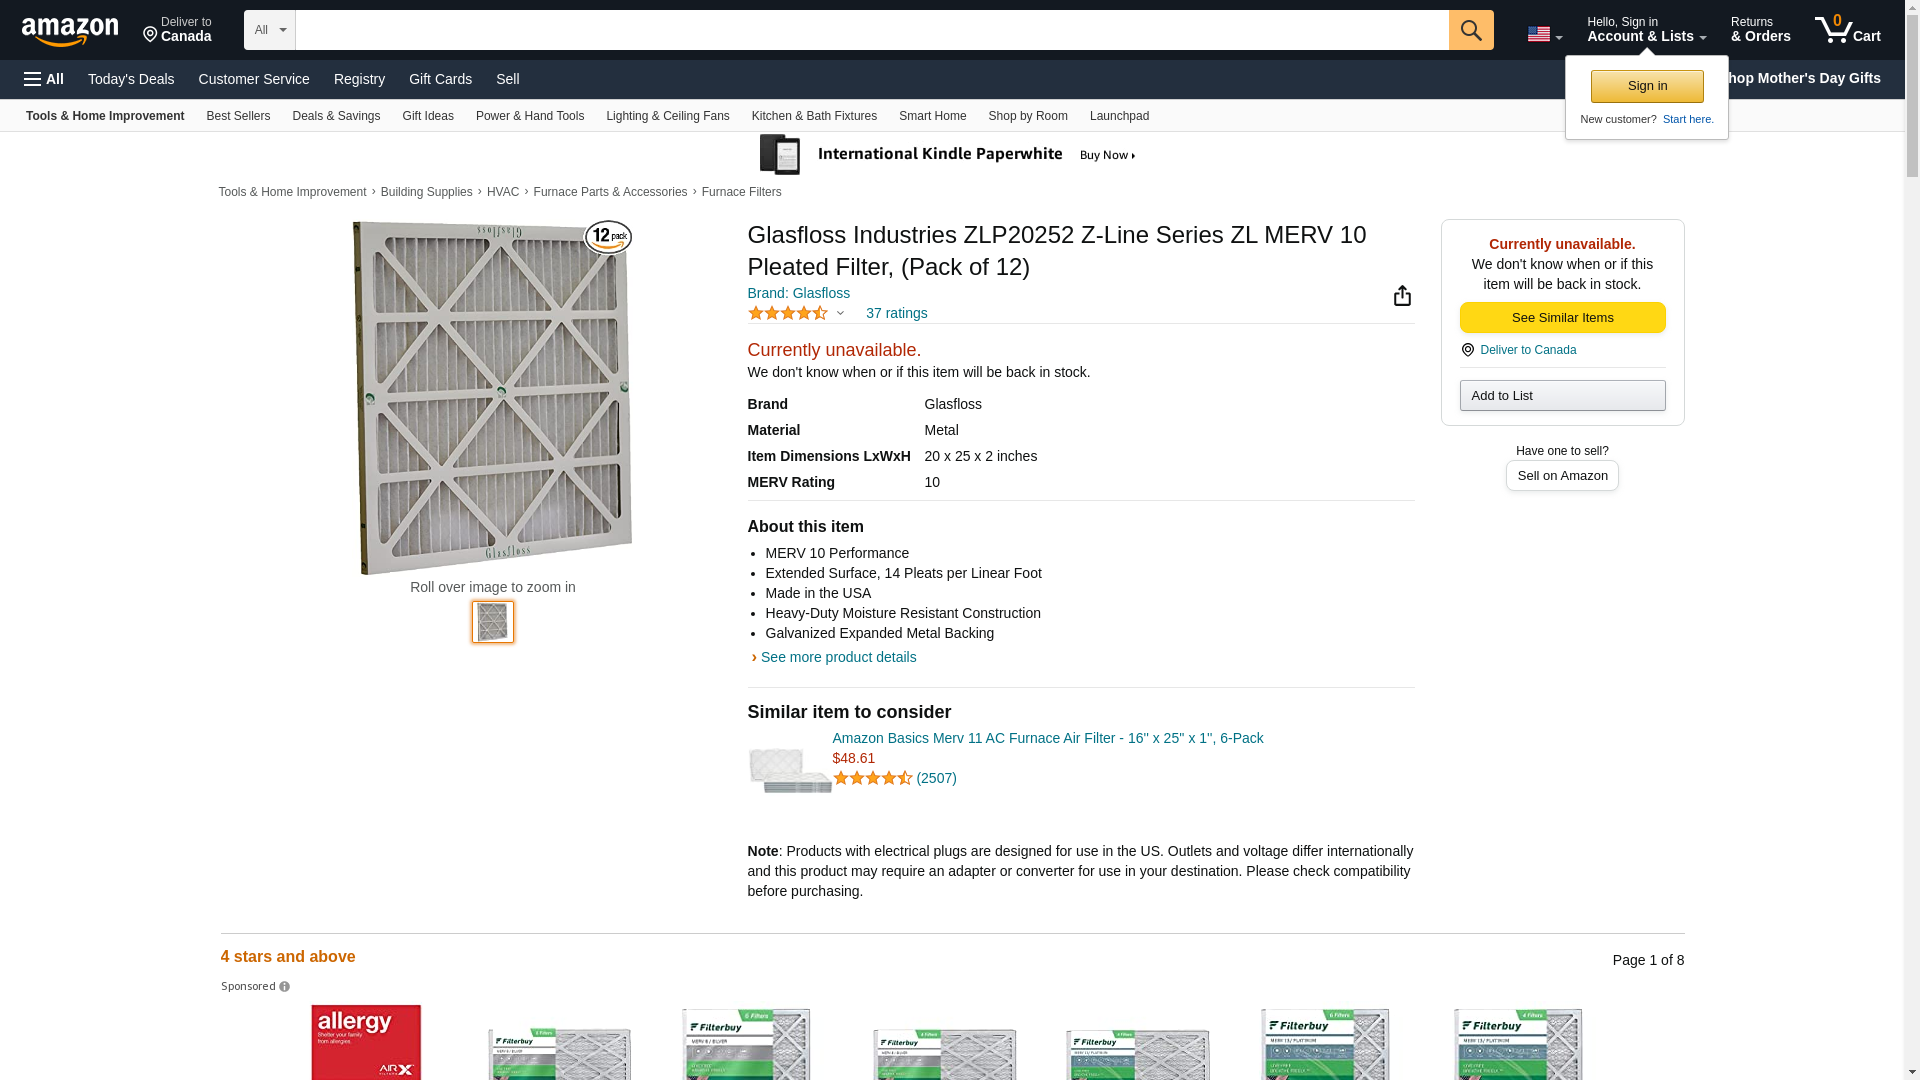Open Today's Deals in the navigation bar
Screen dimensions: 1920x1080
click(131, 79)
